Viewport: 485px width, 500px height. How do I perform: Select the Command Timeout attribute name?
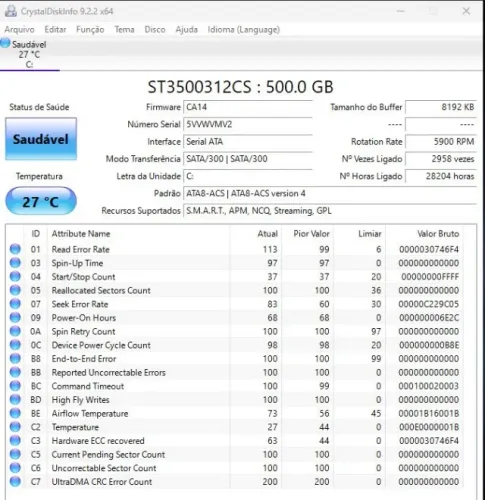click(x=88, y=386)
